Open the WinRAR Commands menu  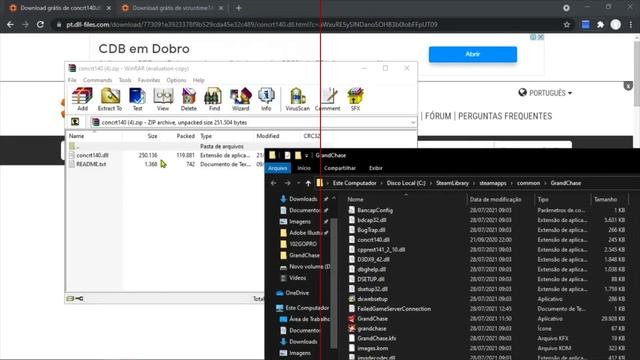97,80
